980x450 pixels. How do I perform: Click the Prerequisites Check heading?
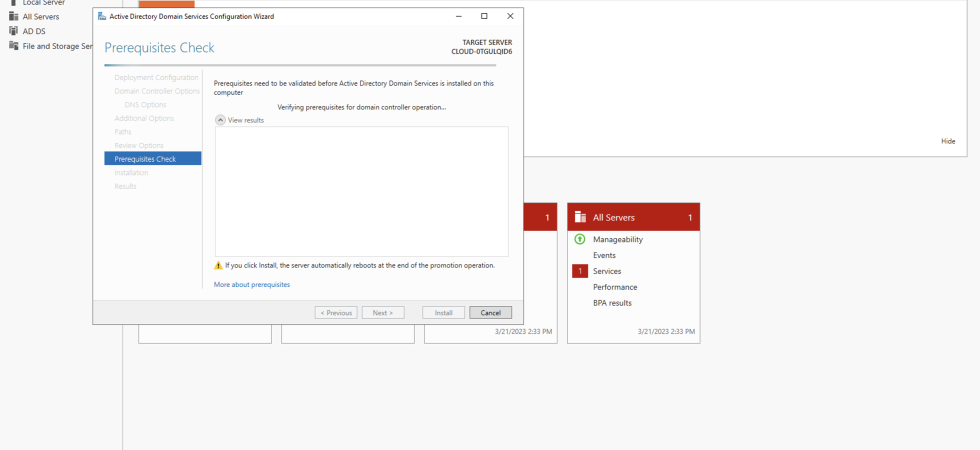pos(159,48)
